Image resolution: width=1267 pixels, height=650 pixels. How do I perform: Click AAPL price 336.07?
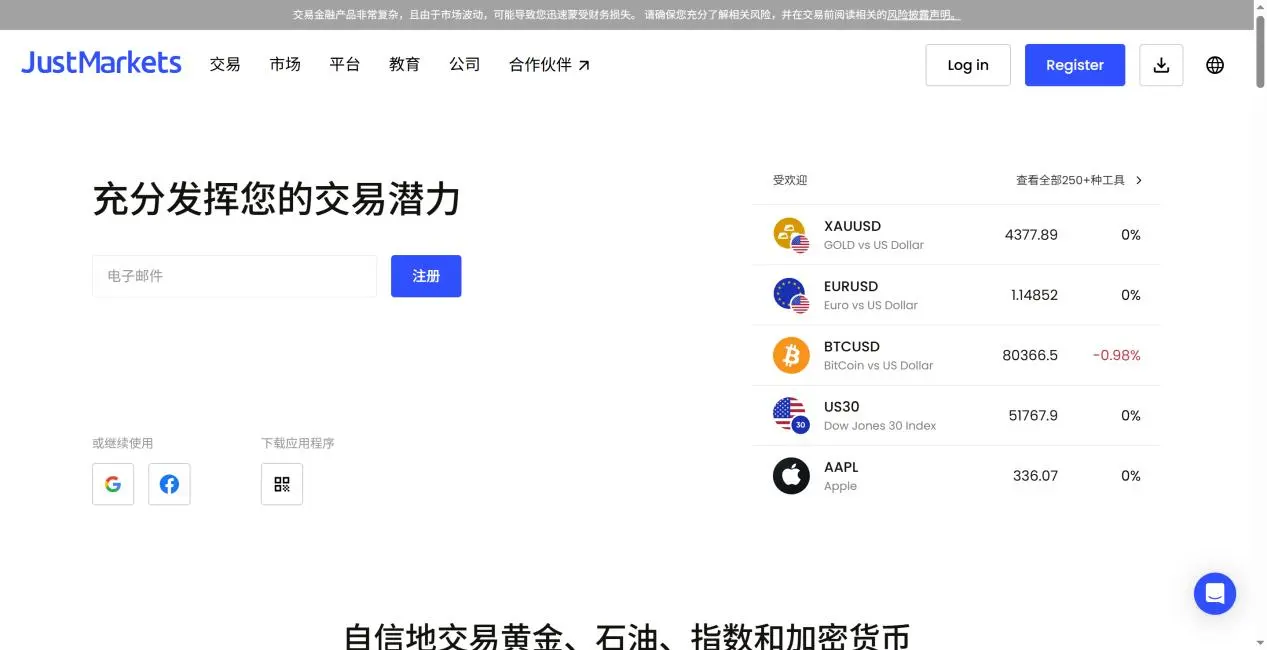(x=1035, y=476)
